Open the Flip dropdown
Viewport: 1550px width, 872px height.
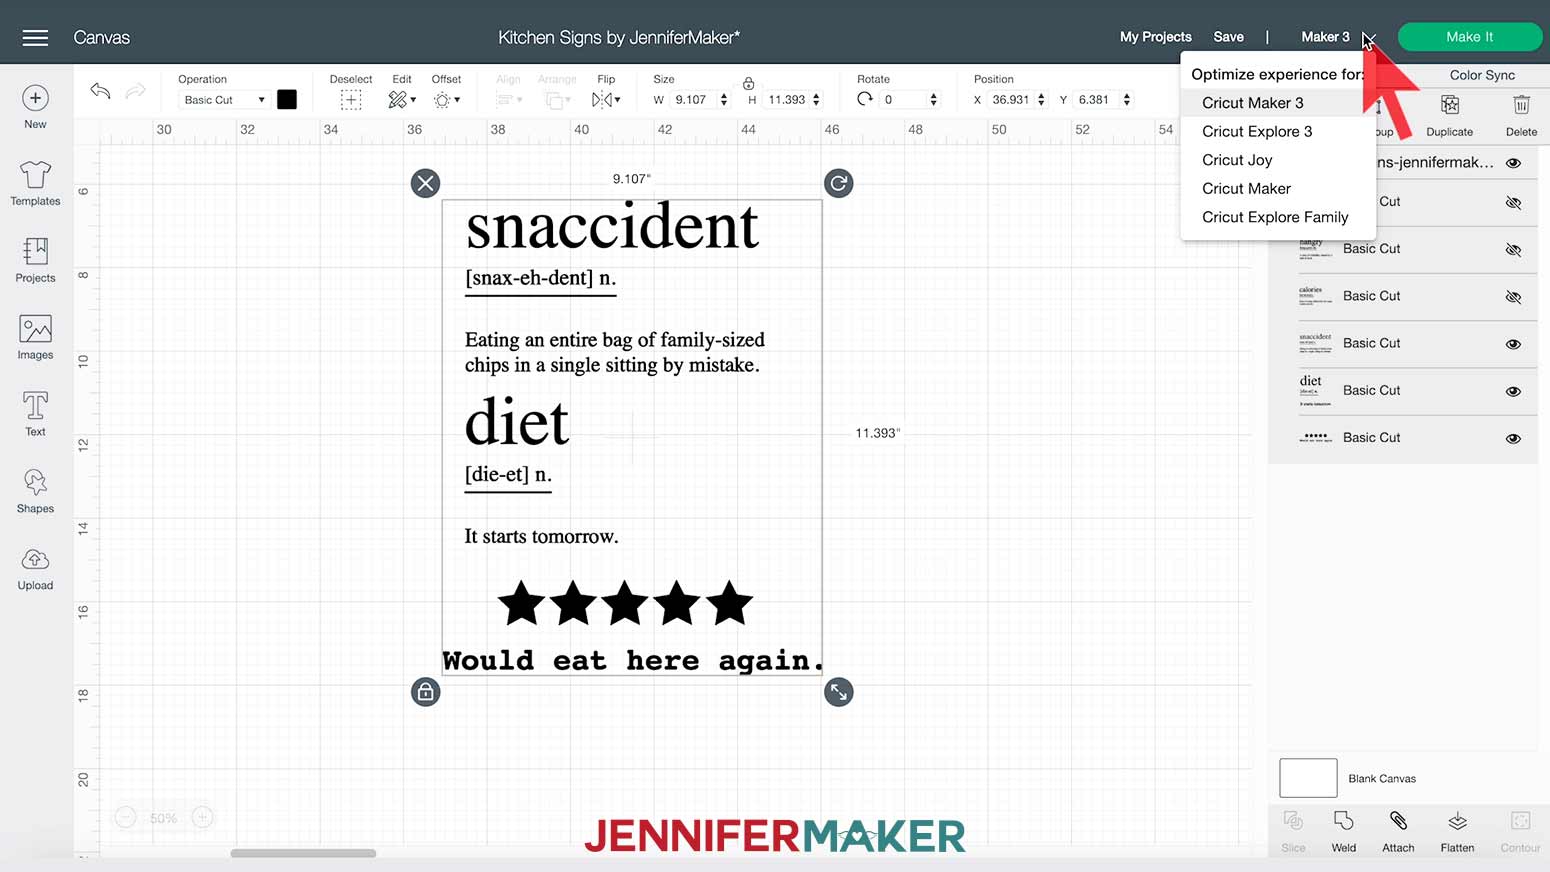(x=606, y=100)
